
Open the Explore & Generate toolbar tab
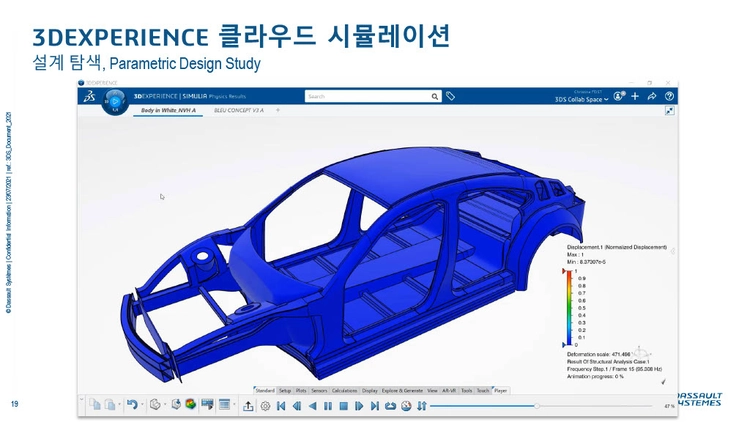[x=402, y=391]
